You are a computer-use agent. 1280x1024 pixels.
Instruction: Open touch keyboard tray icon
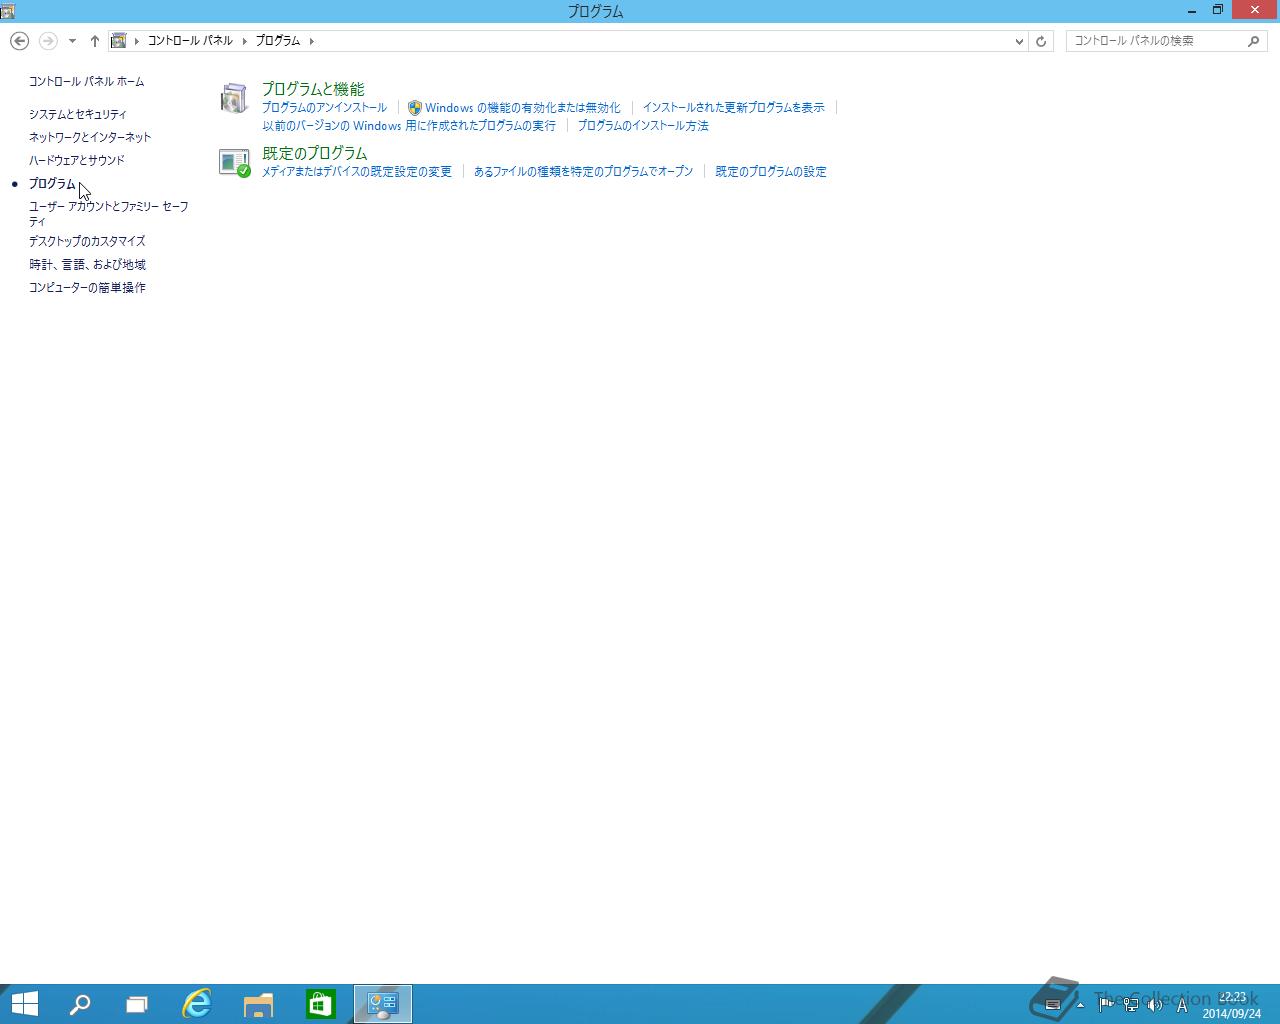[1052, 1005]
